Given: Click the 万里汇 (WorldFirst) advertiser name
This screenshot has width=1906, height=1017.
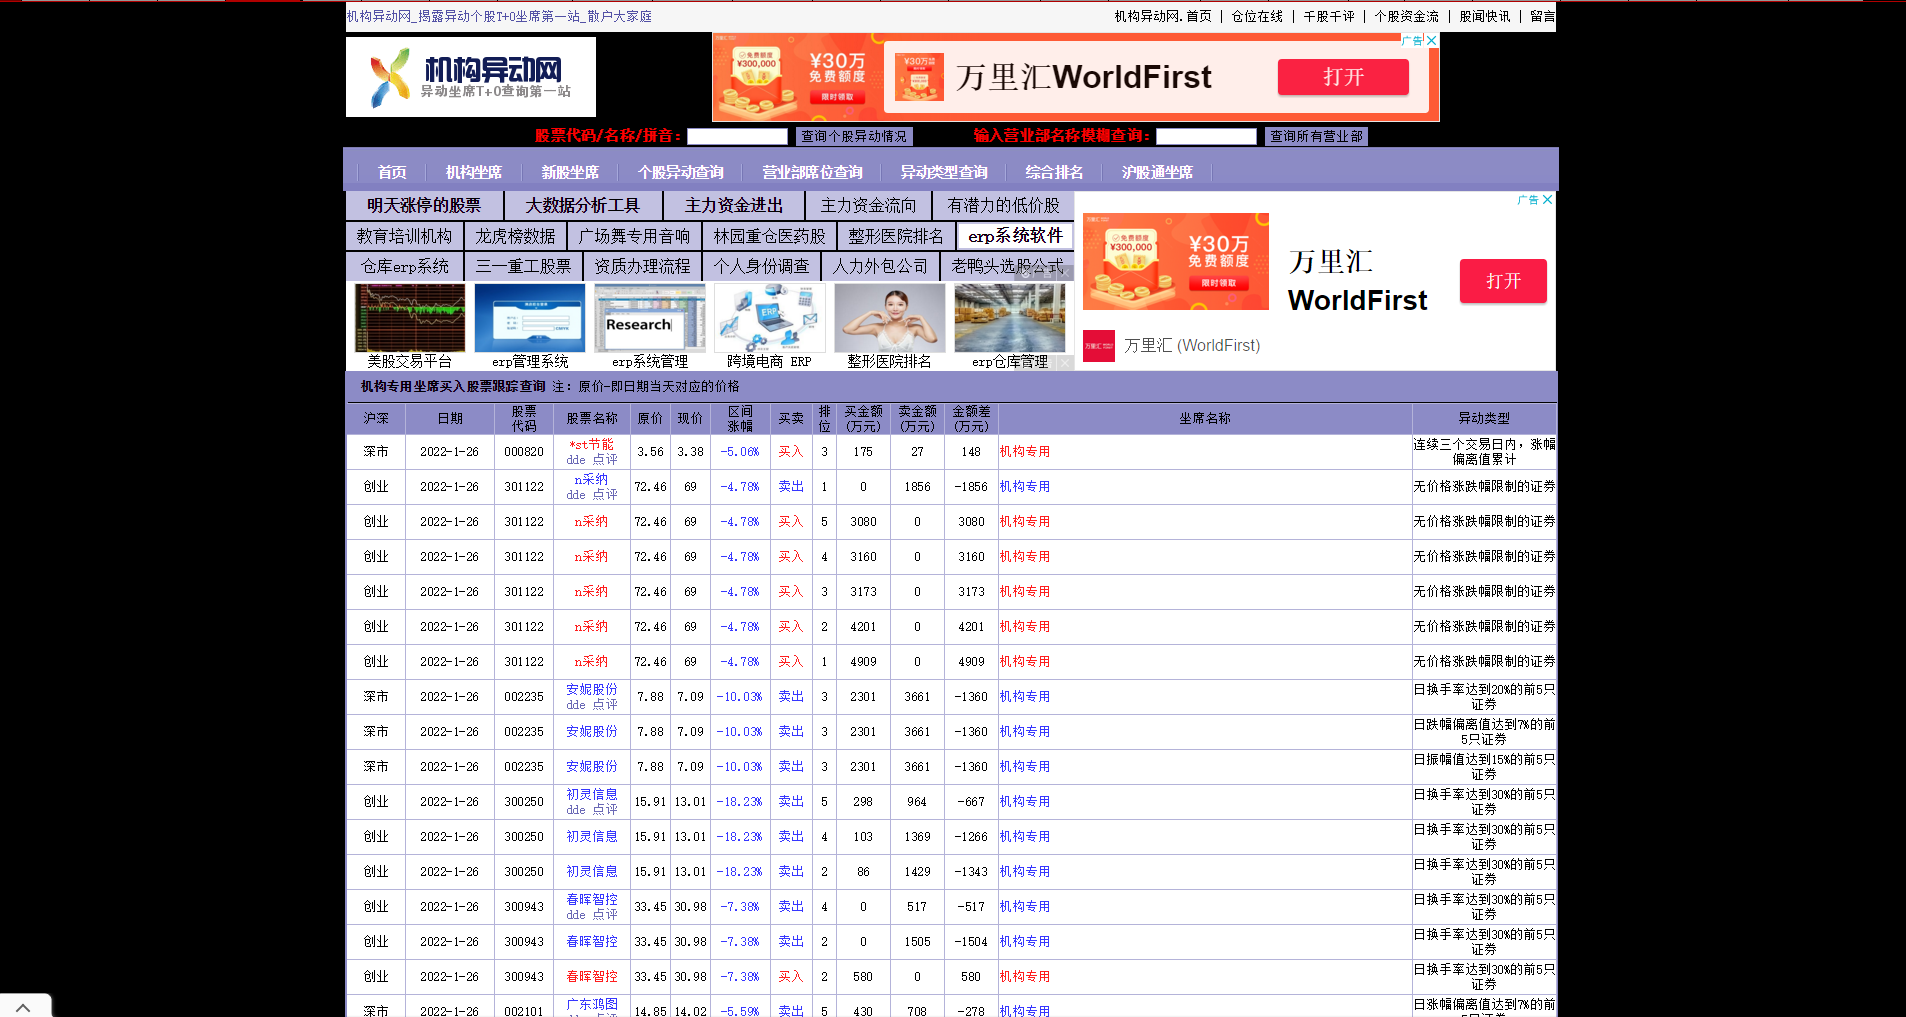Looking at the screenshot, I should 1192,346.
